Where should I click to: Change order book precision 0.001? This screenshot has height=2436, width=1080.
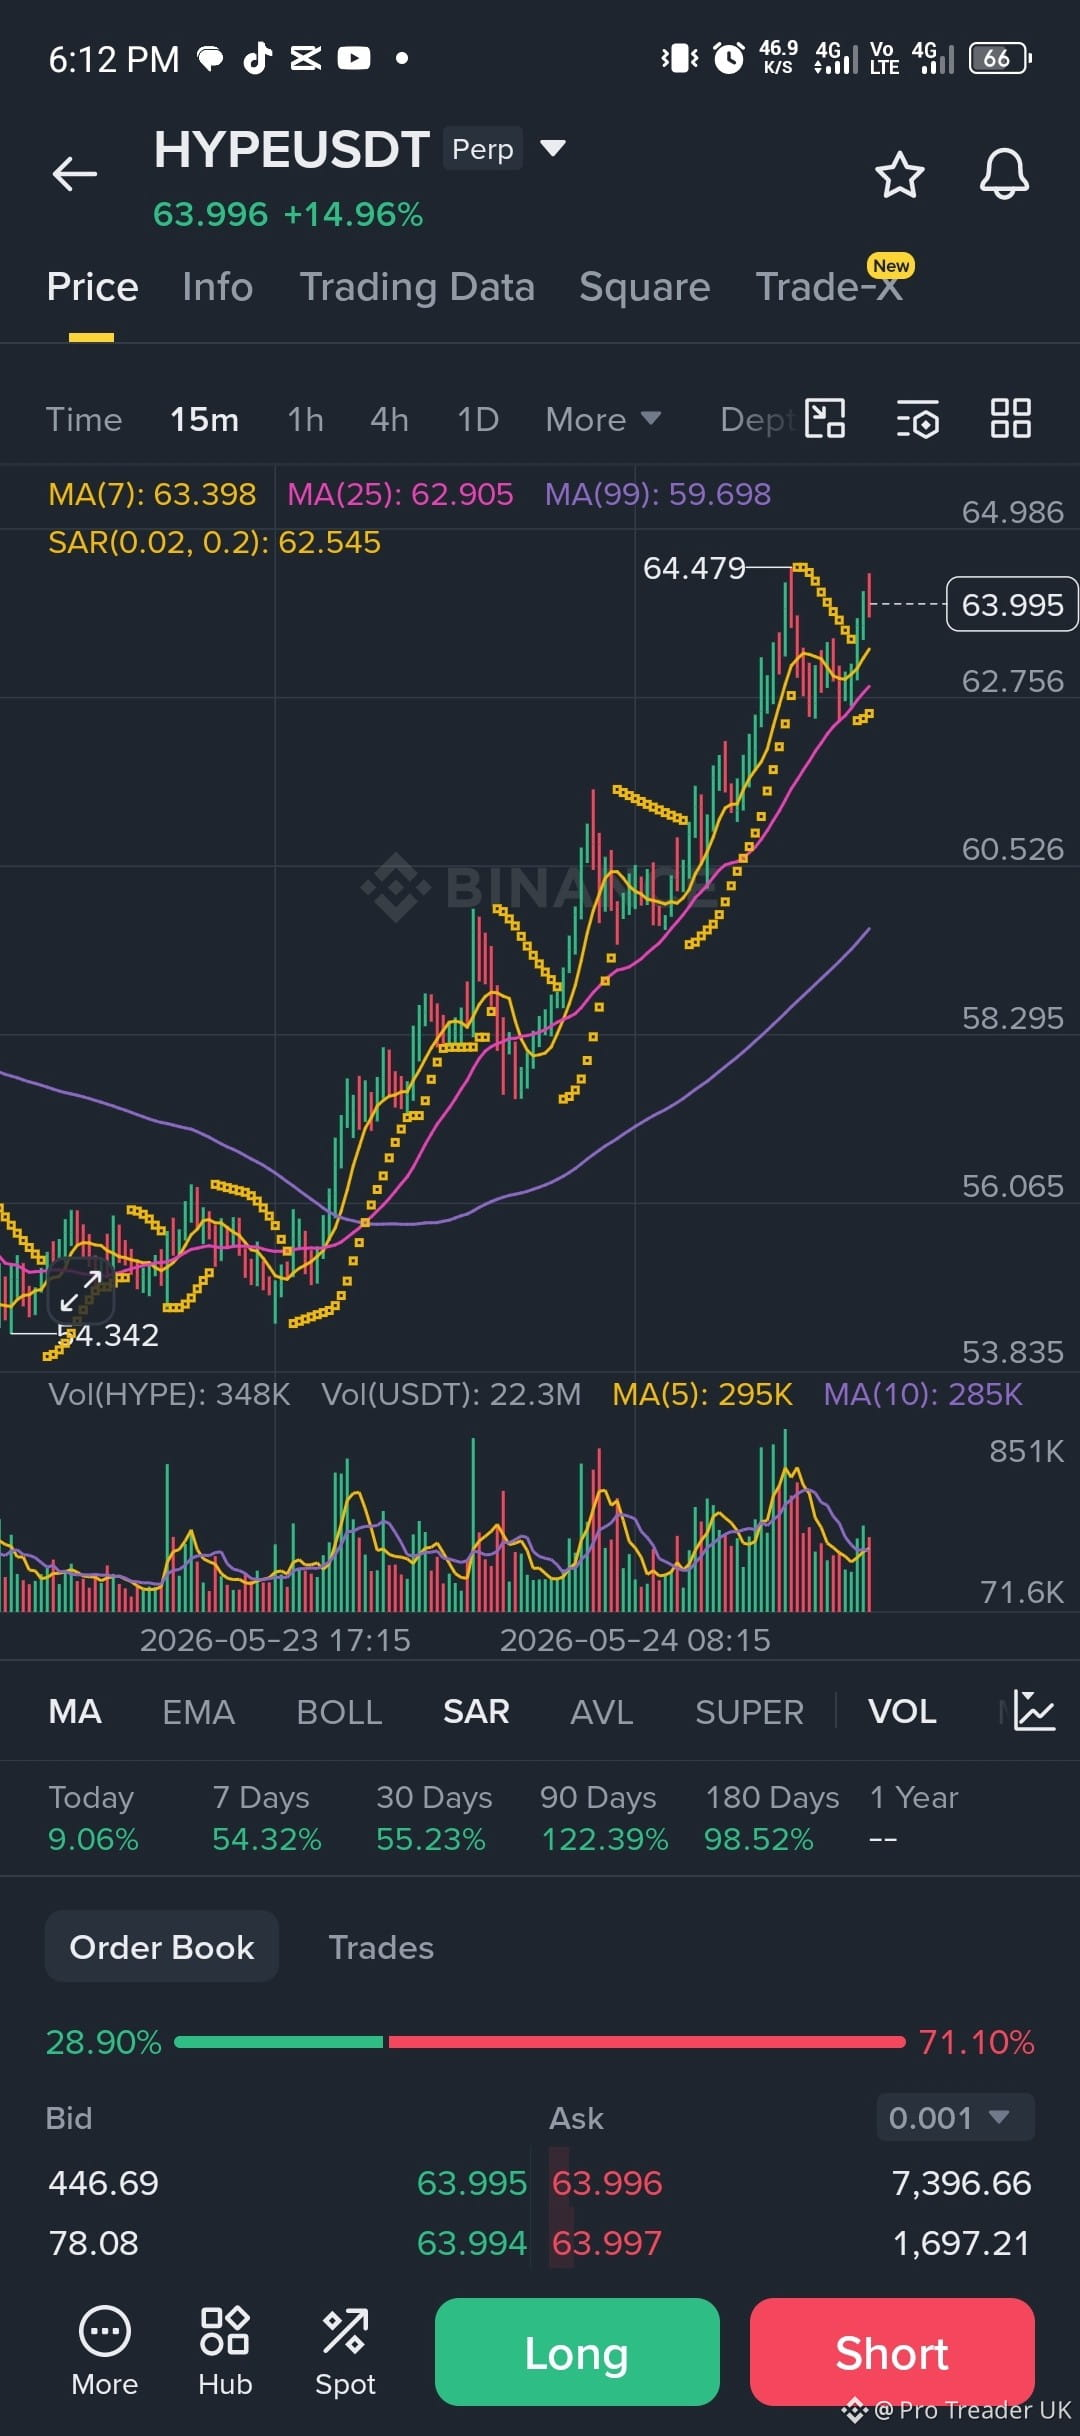click(955, 2117)
